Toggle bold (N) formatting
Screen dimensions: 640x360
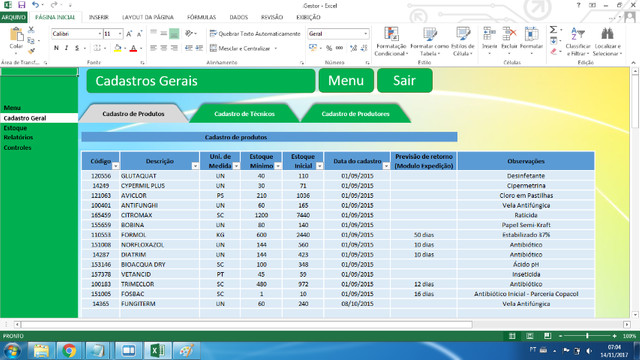56,48
